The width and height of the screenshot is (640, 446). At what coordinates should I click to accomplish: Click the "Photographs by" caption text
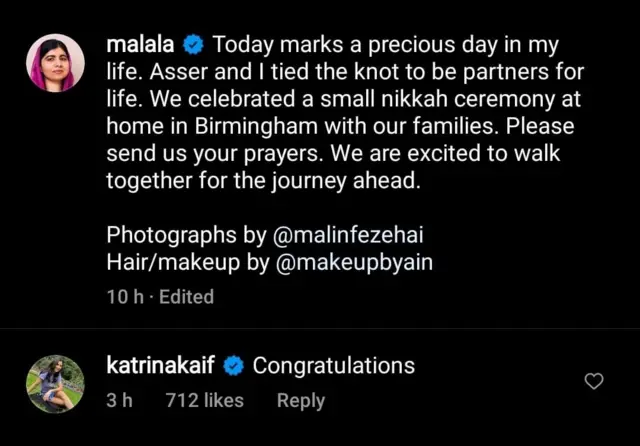pyautogui.click(x=186, y=236)
